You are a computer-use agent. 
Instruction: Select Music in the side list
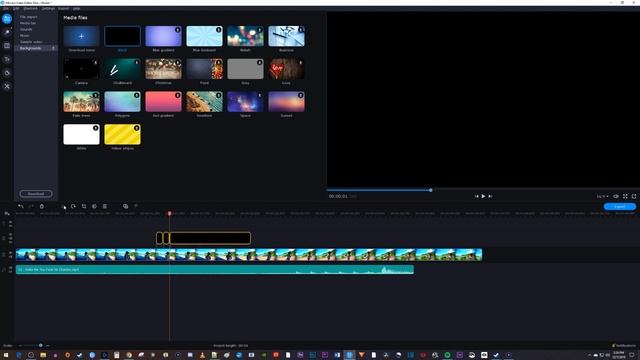click(24, 36)
